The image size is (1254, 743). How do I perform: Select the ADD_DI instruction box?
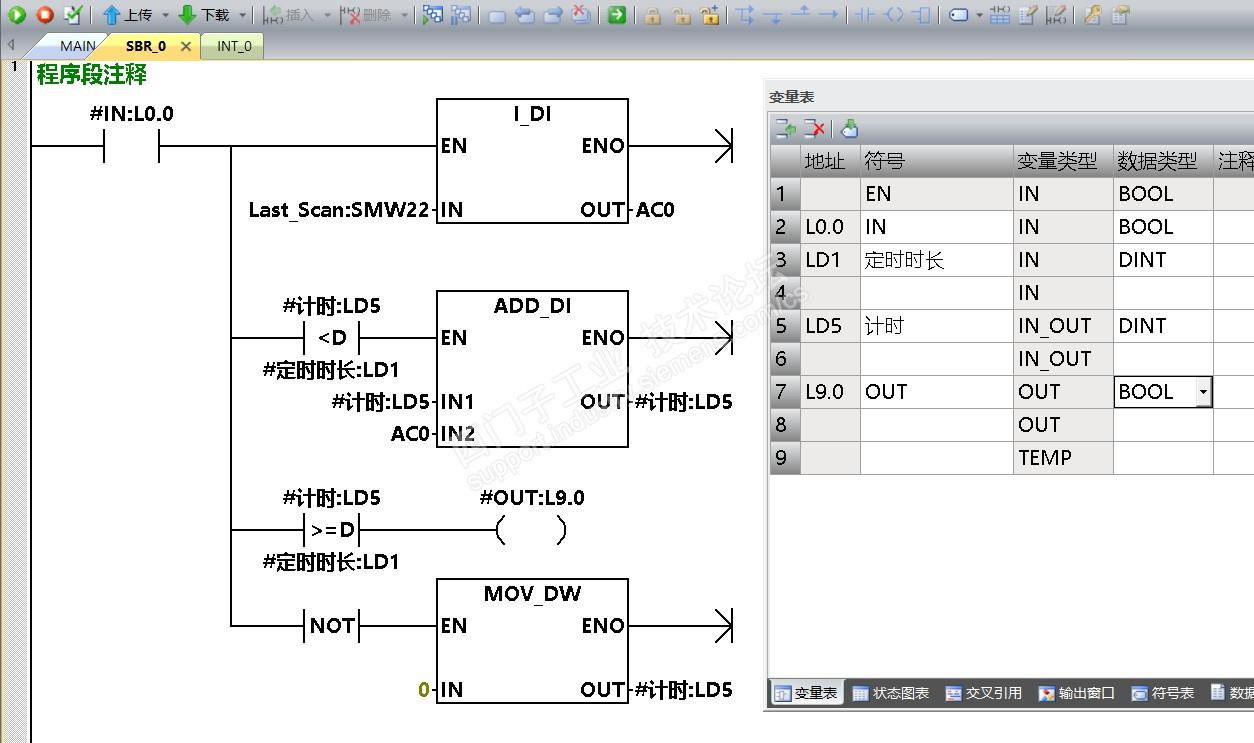point(532,369)
